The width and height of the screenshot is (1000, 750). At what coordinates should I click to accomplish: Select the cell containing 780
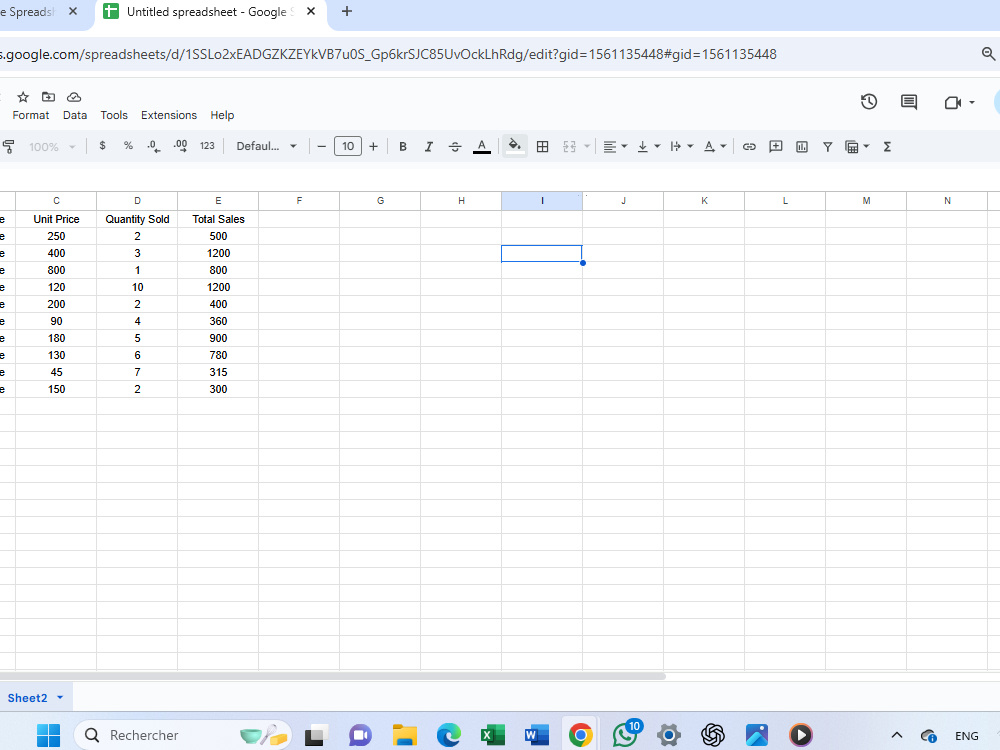[x=218, y=355]
